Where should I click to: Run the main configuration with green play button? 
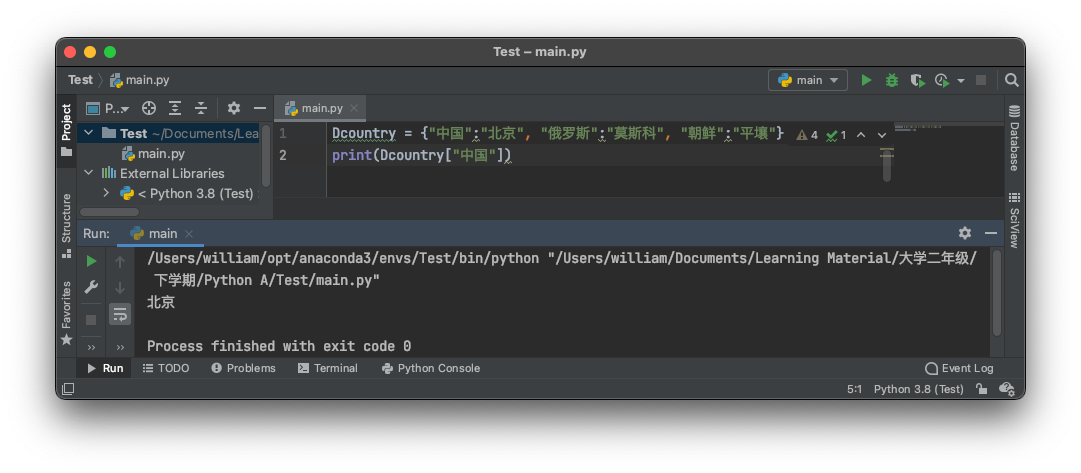click(x=866, y=80)
